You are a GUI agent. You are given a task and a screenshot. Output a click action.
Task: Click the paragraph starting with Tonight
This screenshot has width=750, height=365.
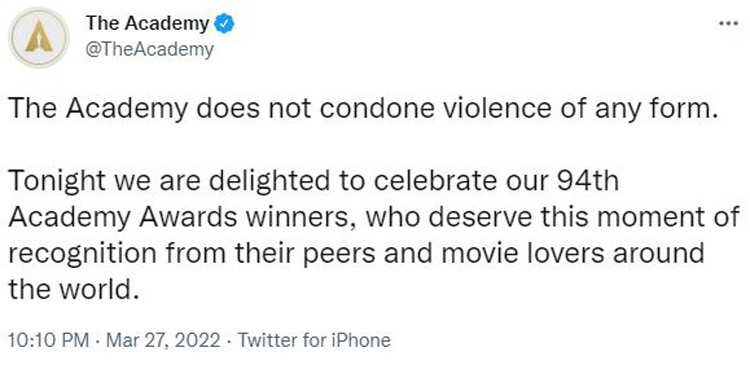pos(374,235)
